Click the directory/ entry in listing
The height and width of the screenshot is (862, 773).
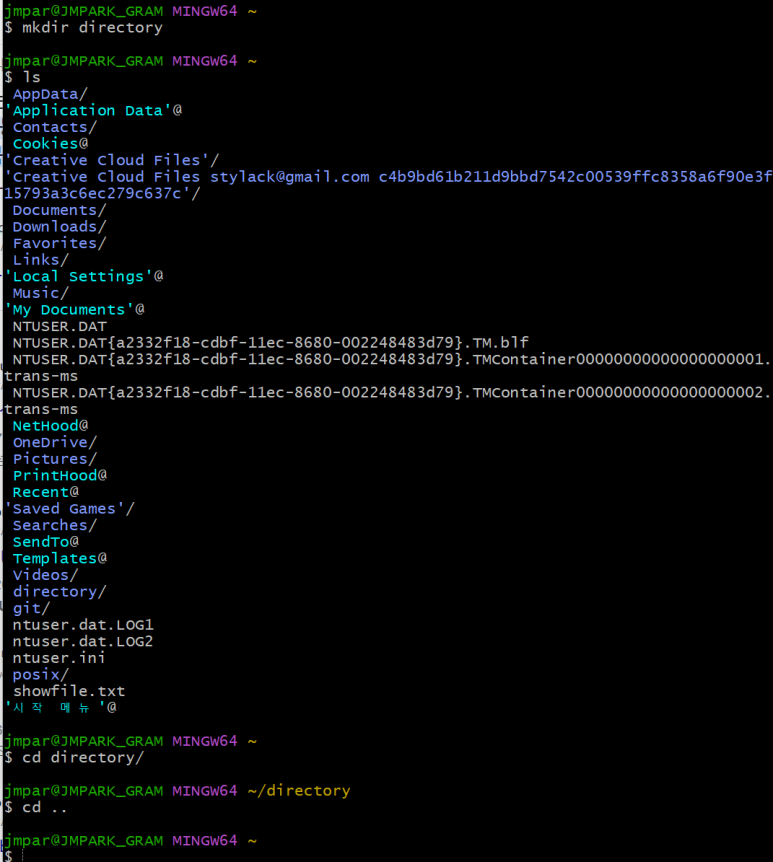[59, 592]
